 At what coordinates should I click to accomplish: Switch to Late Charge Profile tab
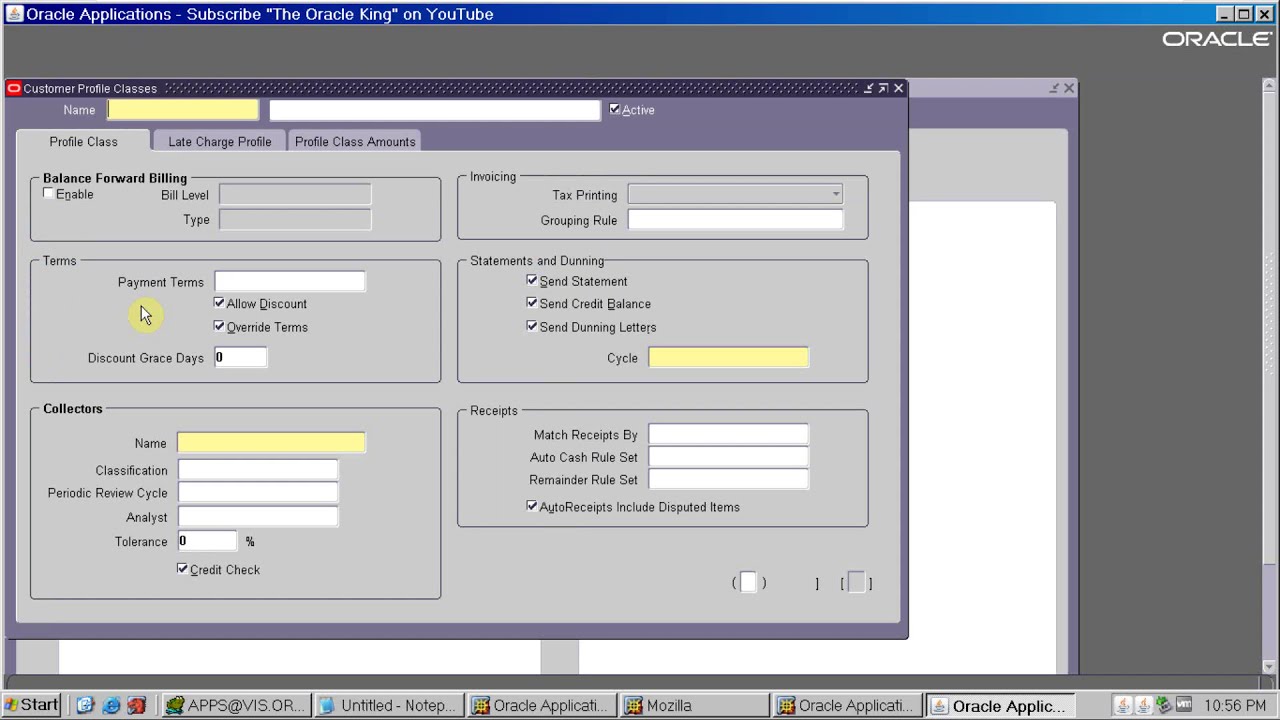coord(220,142)
